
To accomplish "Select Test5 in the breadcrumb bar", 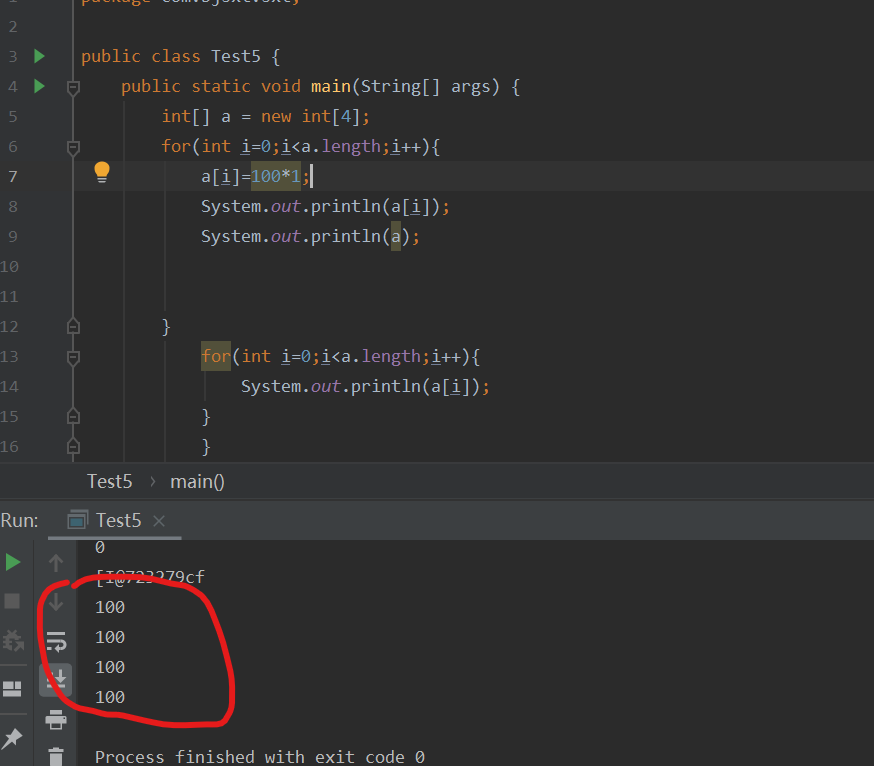I will click(x=109, y=482).
